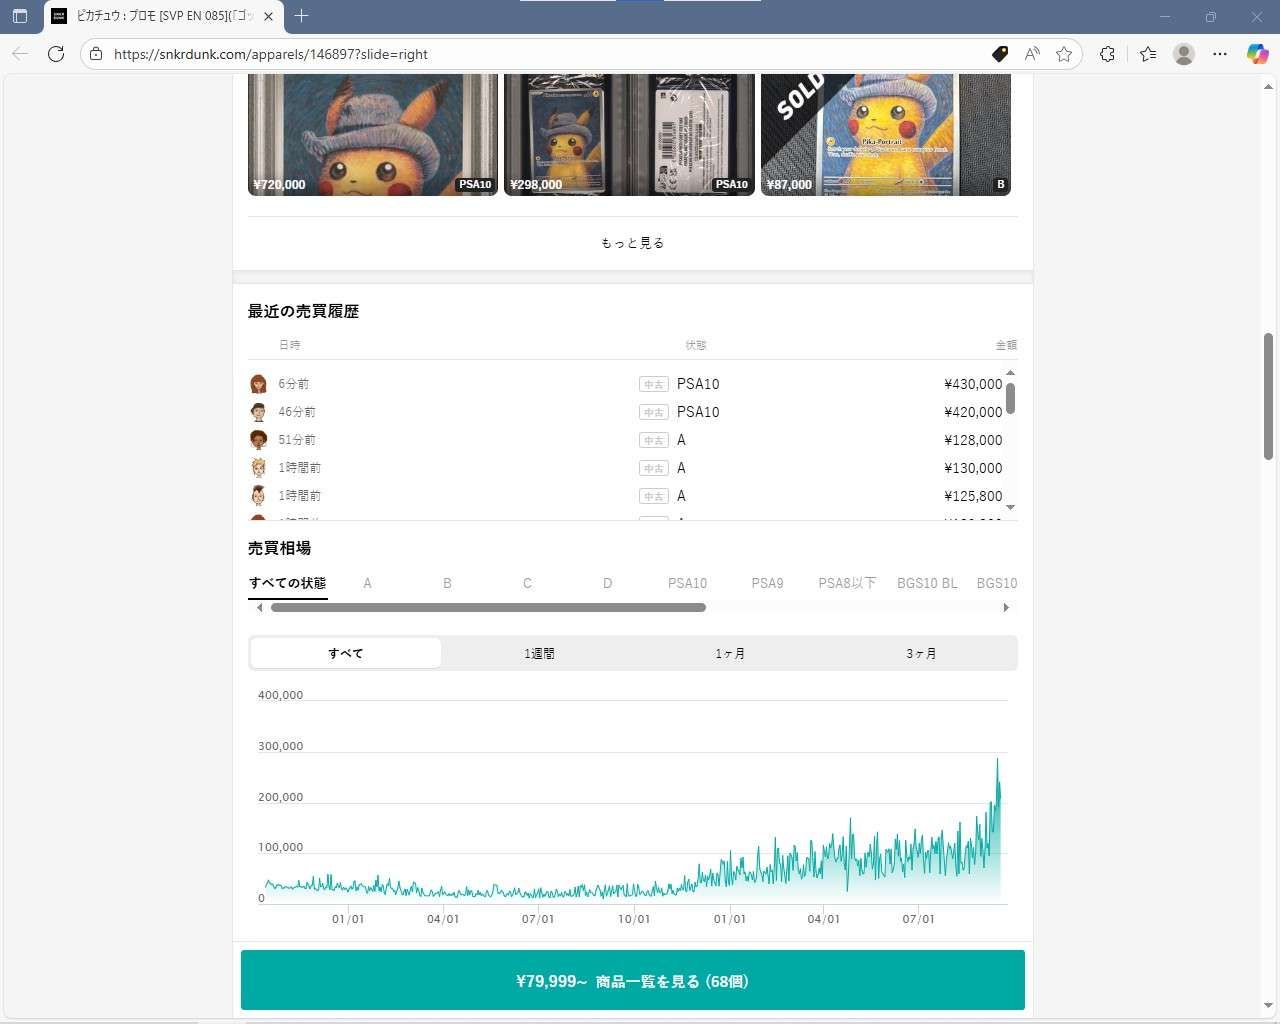
Task: Open a new browser tab
Action: (x=302, y=16)
